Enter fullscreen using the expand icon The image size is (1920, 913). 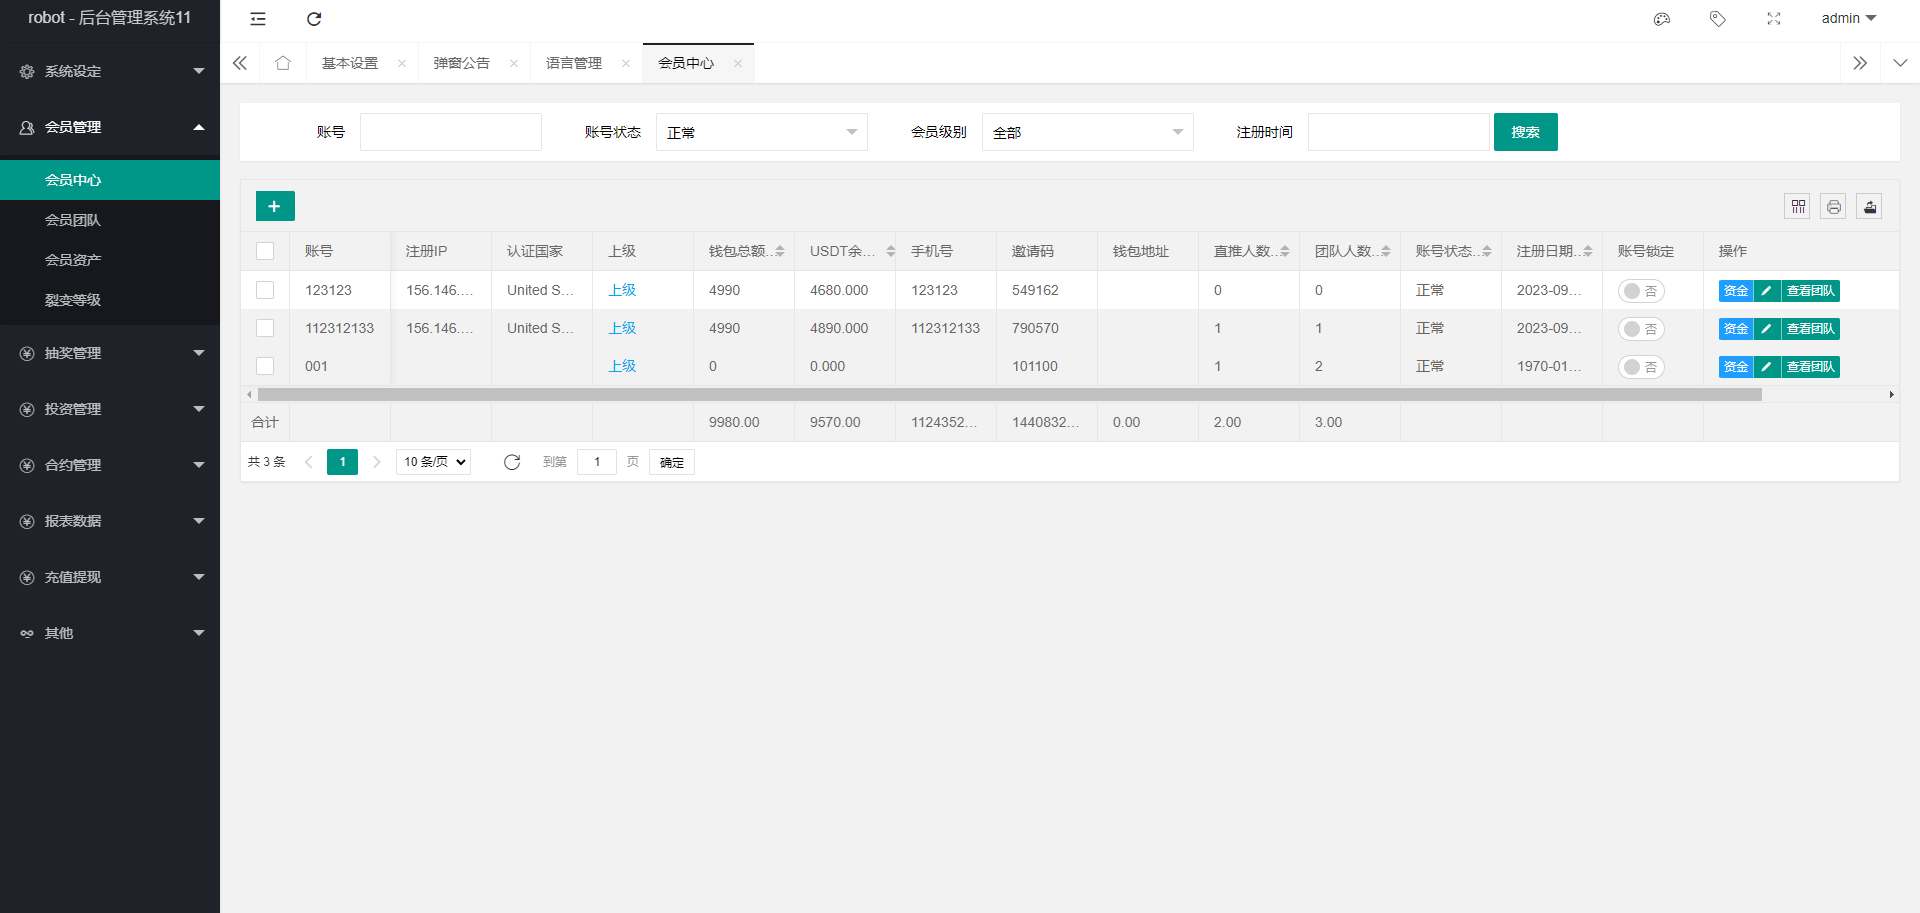(1774, 19)
